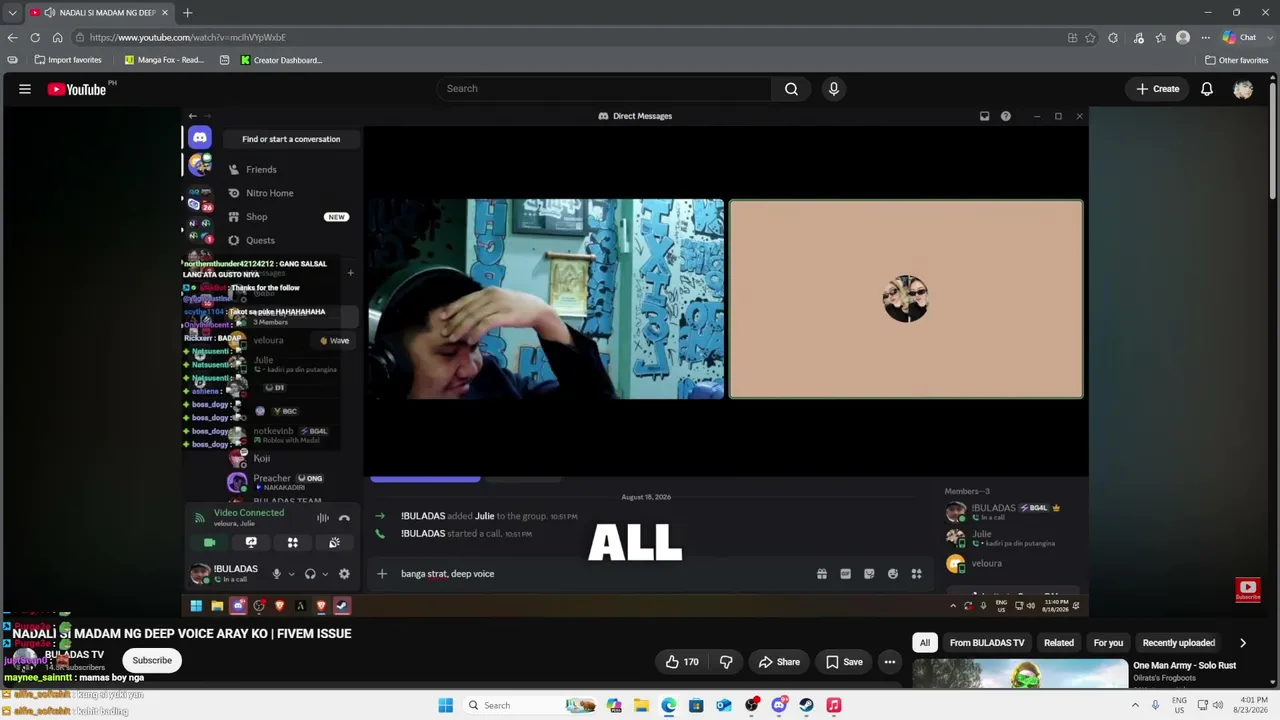Open Discord home logo in the video
The image size is (1280, 720).
tap(200, 138)
